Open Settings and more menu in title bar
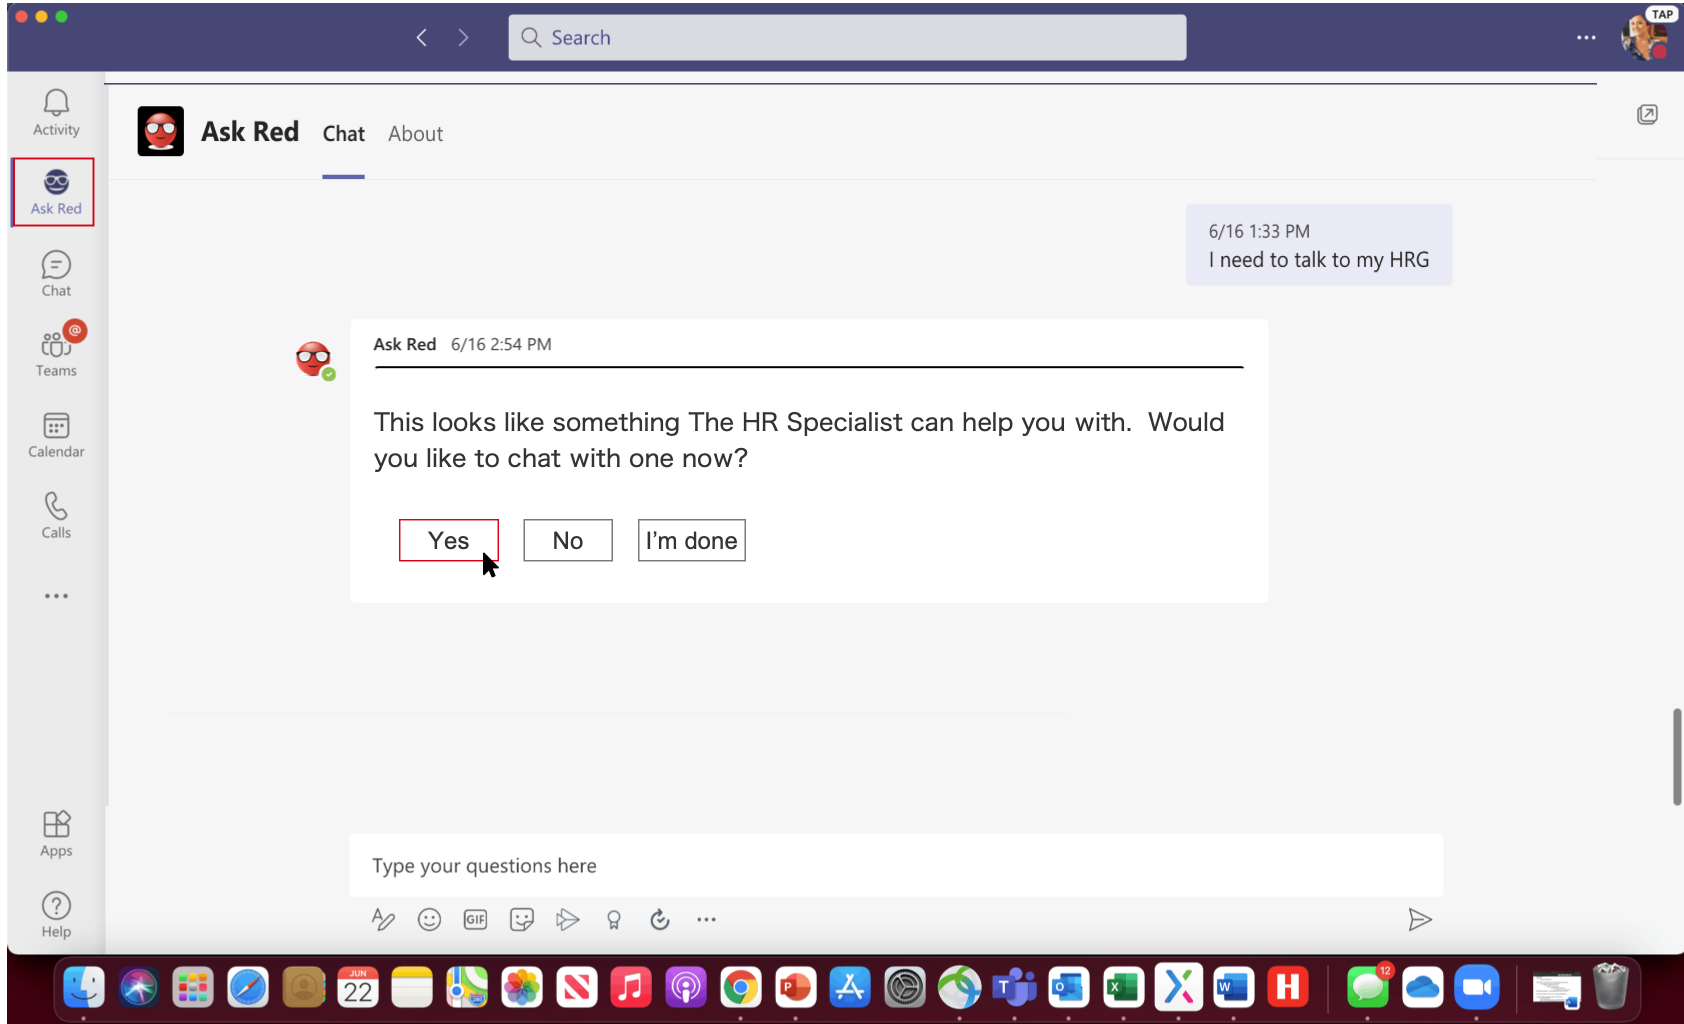 [1586, 38]
